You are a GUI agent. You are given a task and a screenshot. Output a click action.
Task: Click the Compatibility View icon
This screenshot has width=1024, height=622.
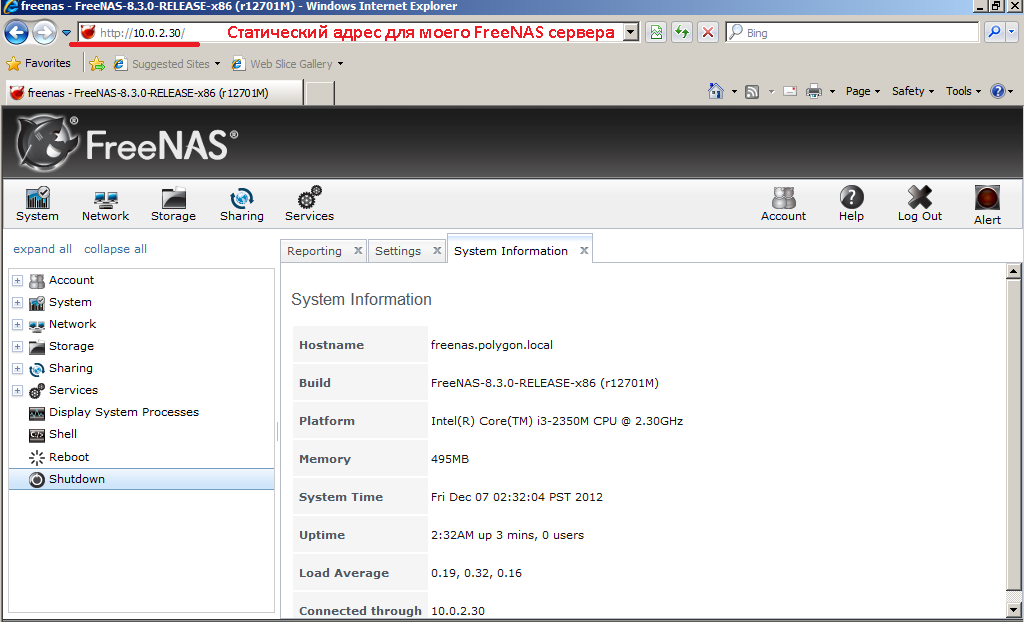[x=656, y=32]
